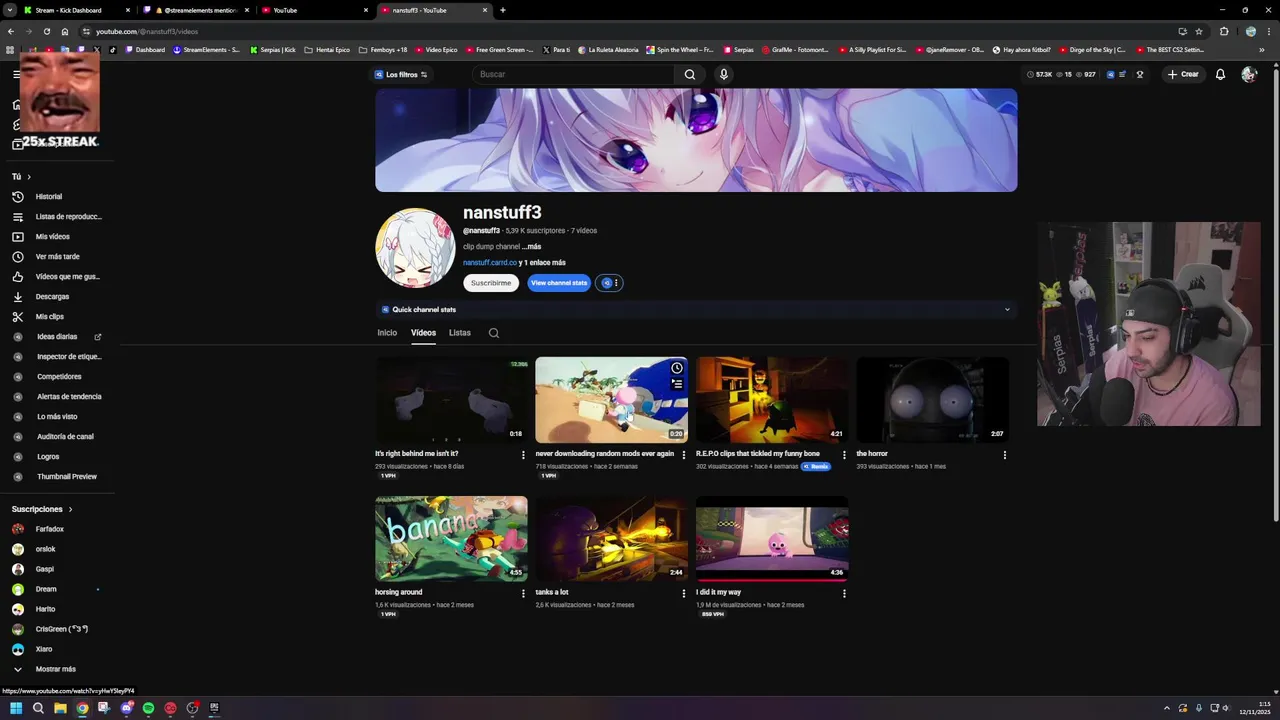Open the Los filtros toggle button

tap(401, 74)
